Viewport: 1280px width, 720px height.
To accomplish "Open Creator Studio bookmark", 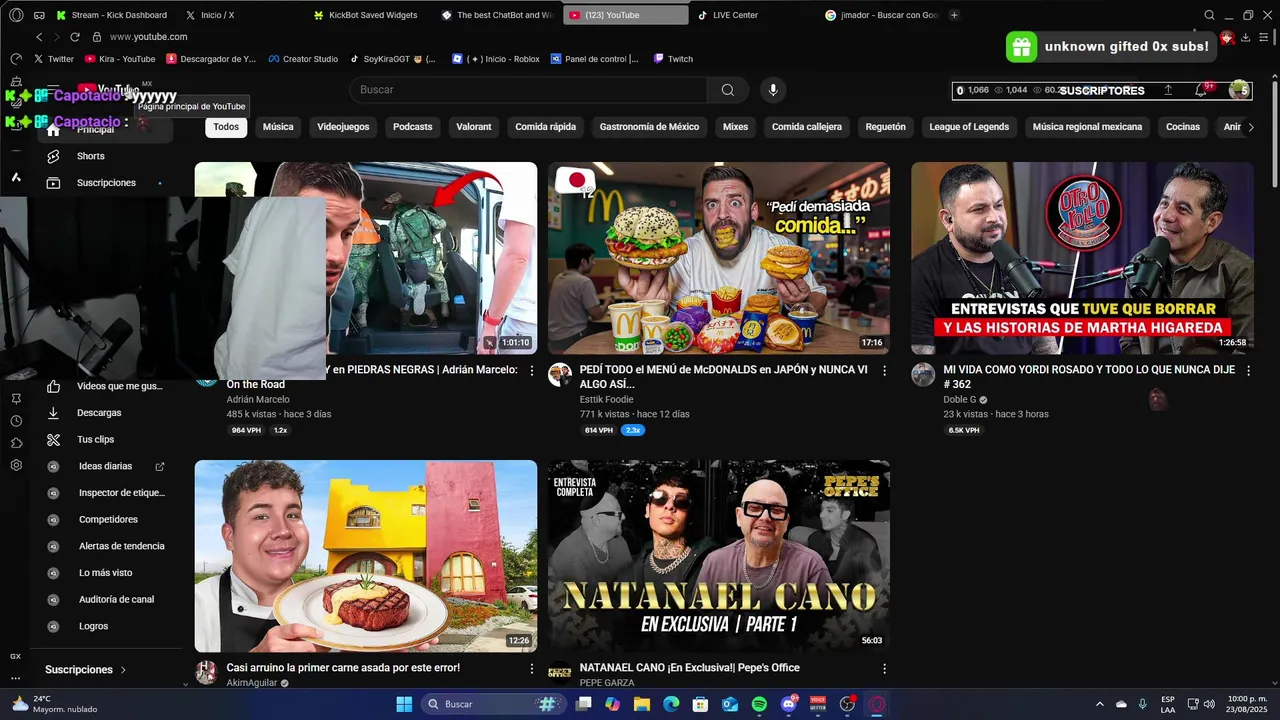I will coord(303,59).
